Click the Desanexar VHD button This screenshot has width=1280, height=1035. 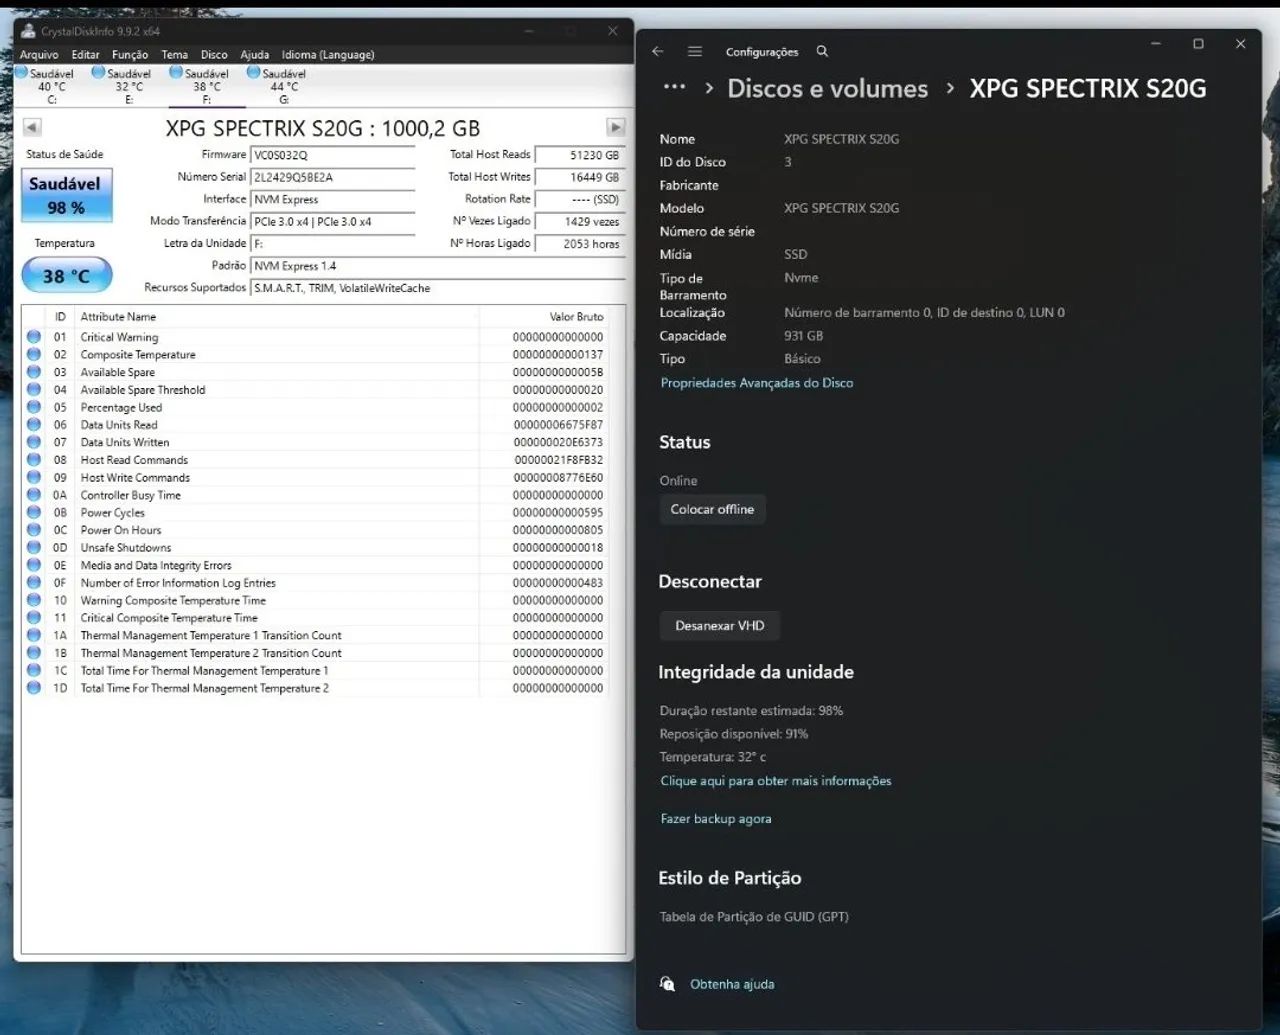point(719,626)
